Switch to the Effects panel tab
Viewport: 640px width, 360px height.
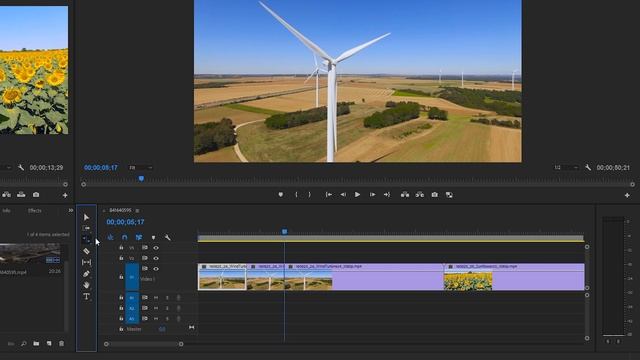(x=35, y=211)
